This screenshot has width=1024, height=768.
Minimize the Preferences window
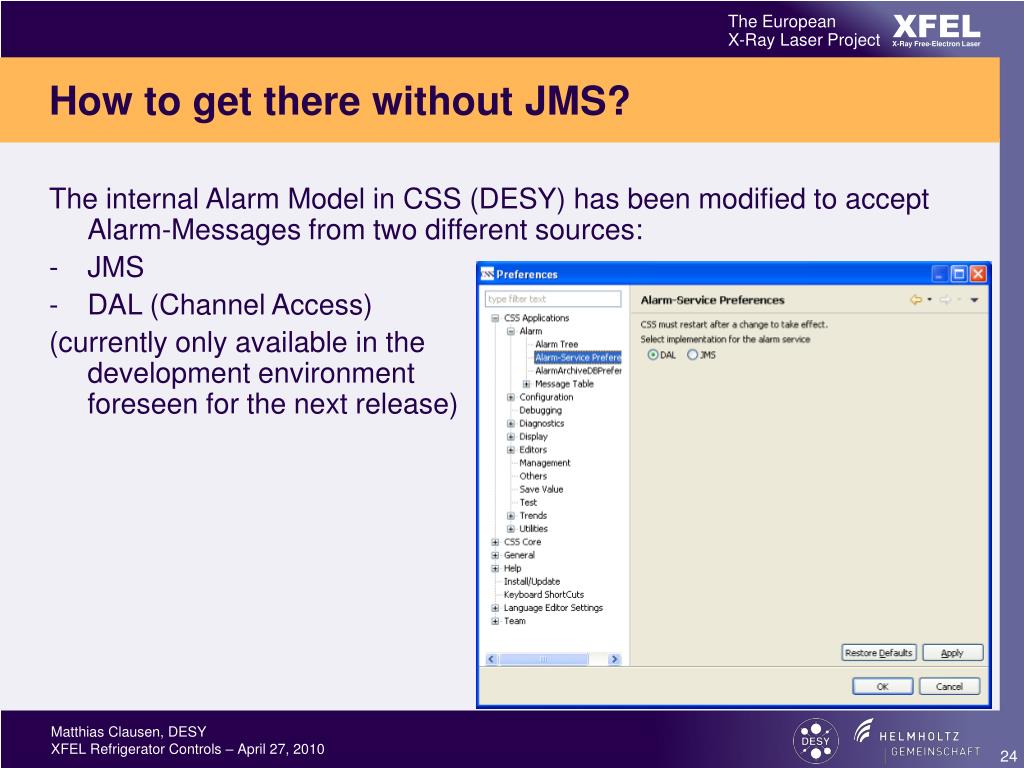[x=939, y=274]
